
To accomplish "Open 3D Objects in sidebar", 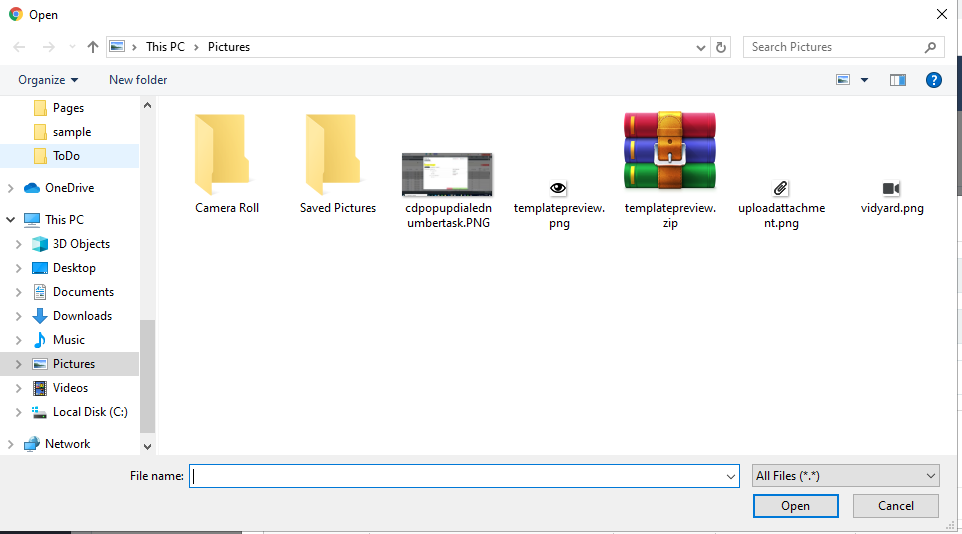I will coord(81,244).
